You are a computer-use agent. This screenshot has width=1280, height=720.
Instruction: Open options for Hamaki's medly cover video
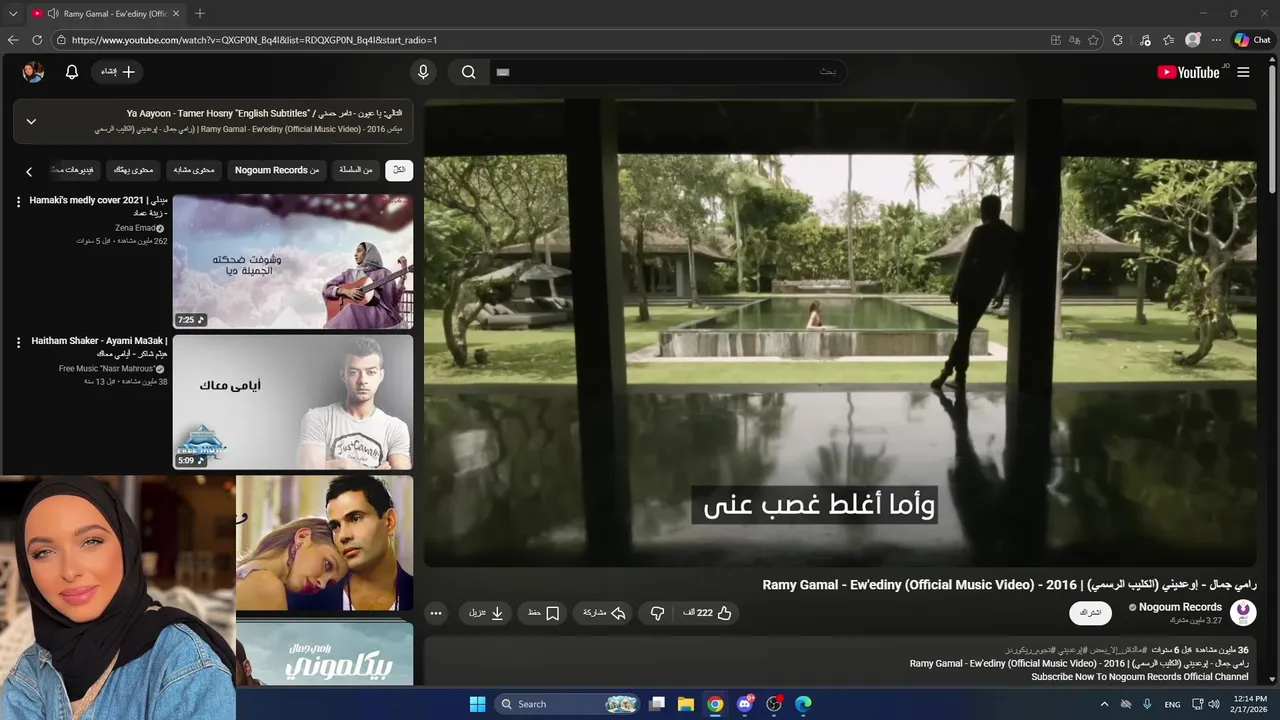[18, 202]
